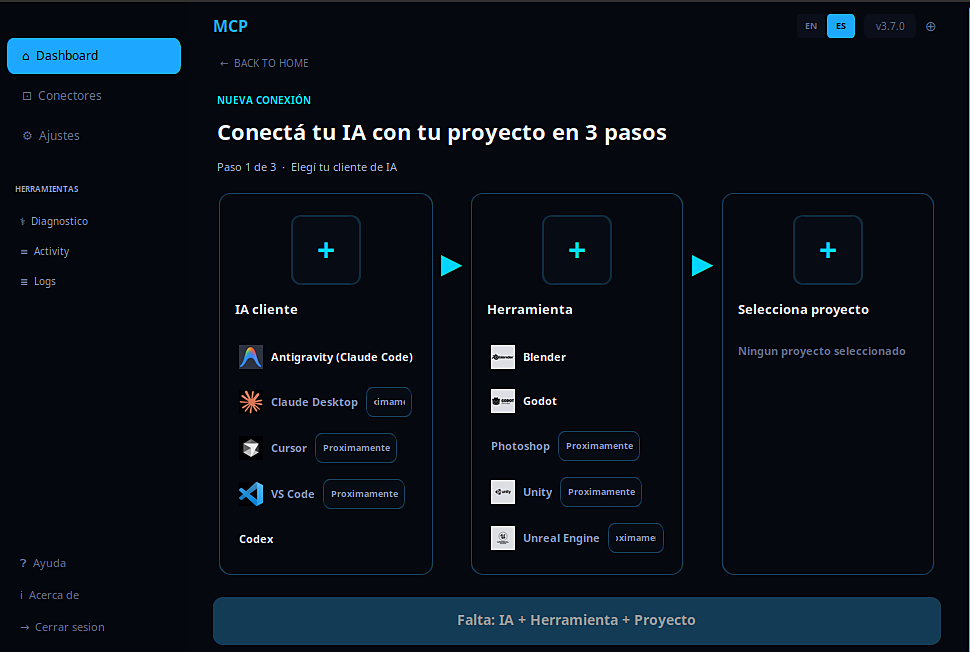Switch language to ES
Screen dimensions: 970x652
pos(841,26)
